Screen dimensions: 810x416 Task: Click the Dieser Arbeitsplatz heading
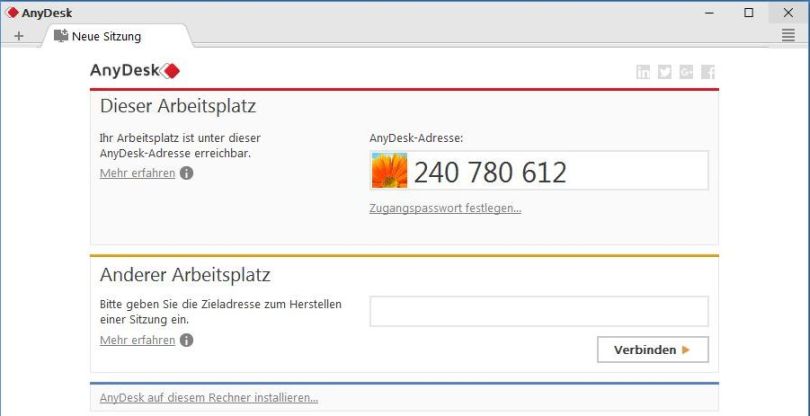[178, 106]
